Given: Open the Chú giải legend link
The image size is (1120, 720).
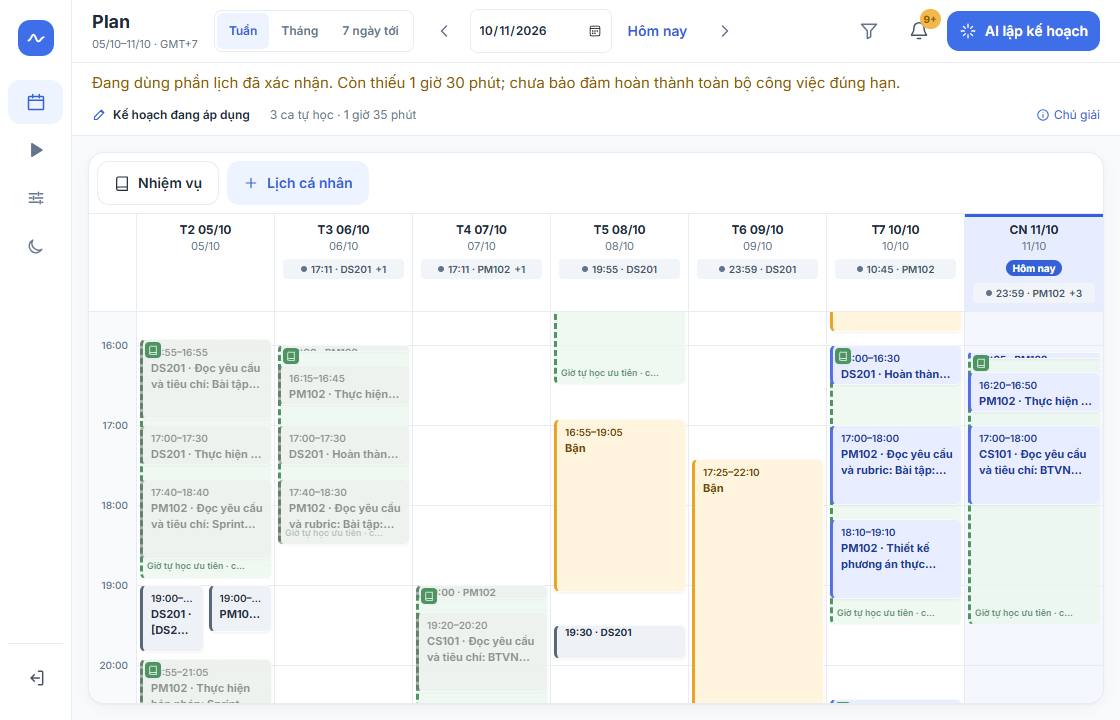Looking at the screenshot, I should (x=1069, y=115).
